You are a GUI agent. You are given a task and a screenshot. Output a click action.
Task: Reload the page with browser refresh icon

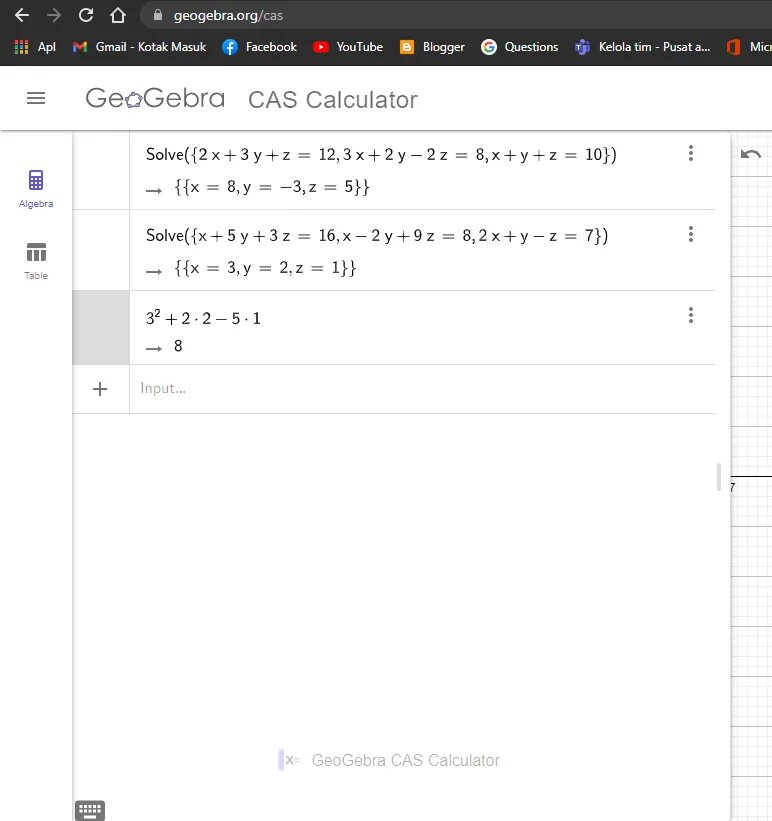[x=86, y=15]
